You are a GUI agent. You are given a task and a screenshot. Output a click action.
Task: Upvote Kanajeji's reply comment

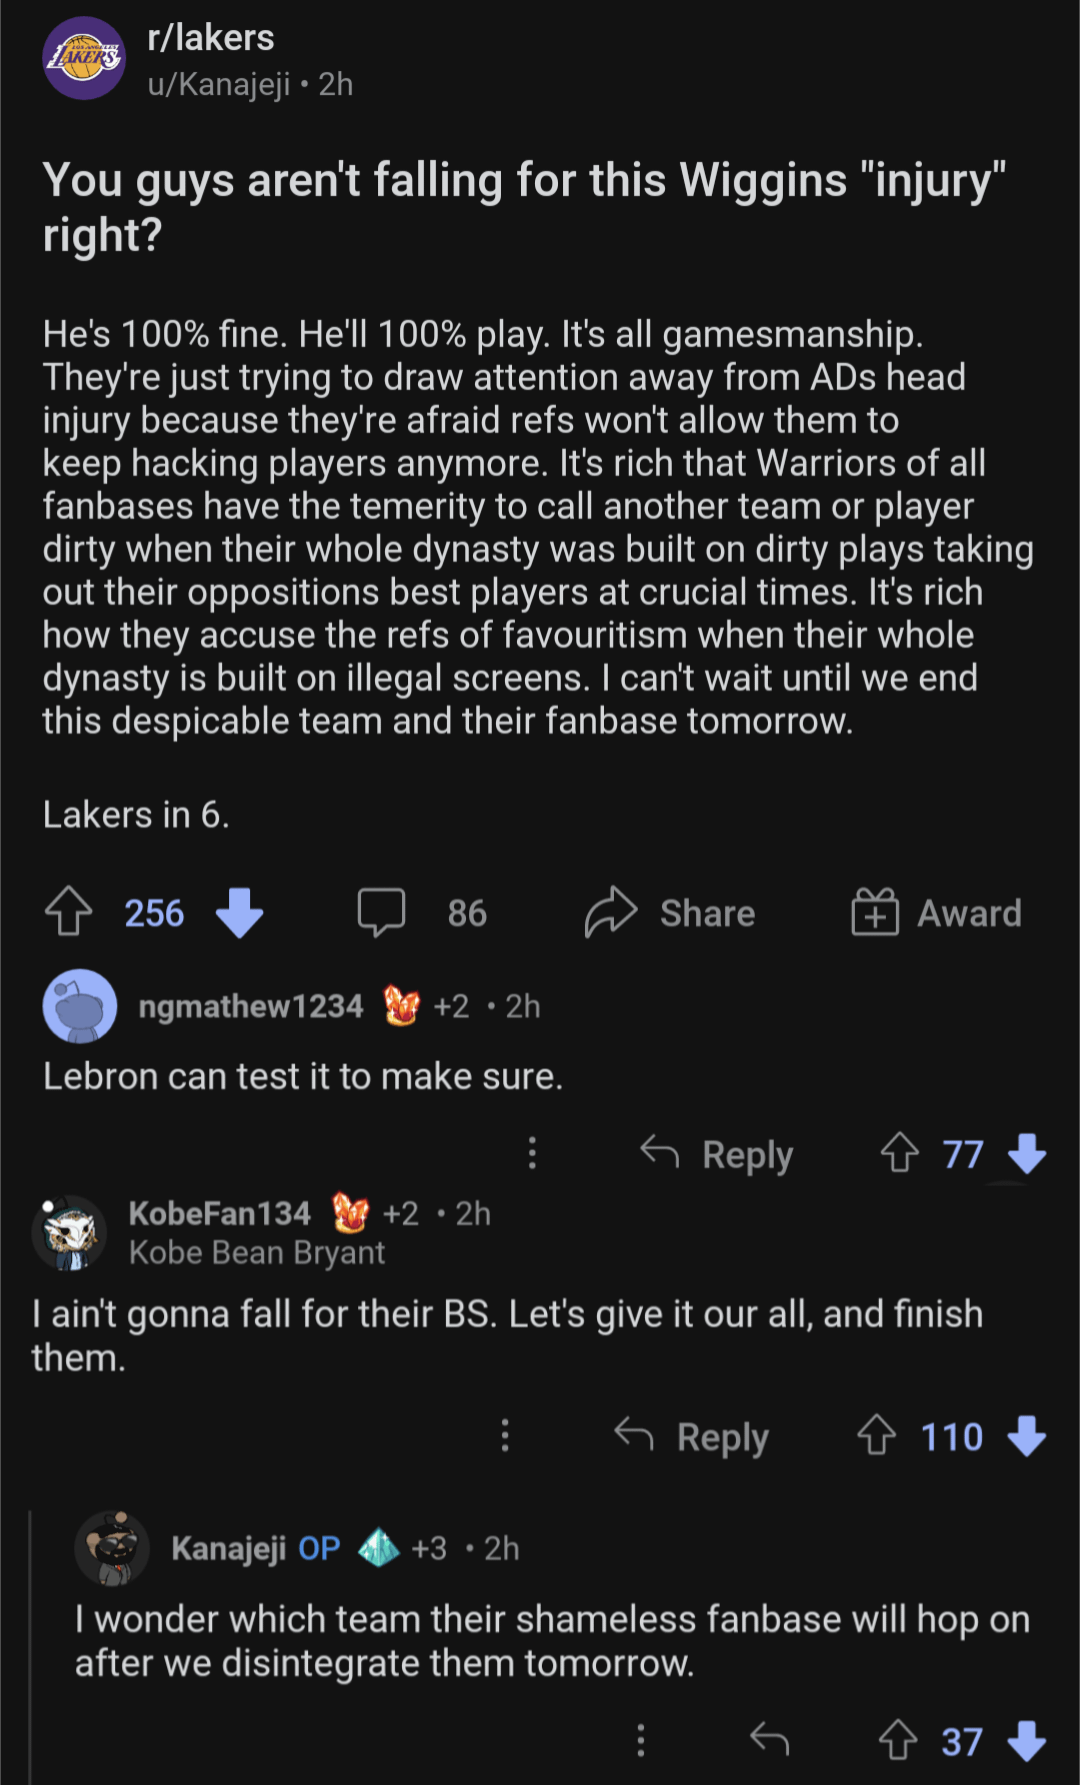[x=898, y=1740]
